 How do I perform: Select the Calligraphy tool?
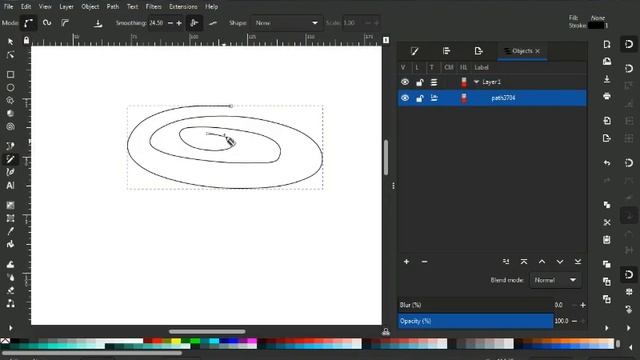click(x=10, y=172)
